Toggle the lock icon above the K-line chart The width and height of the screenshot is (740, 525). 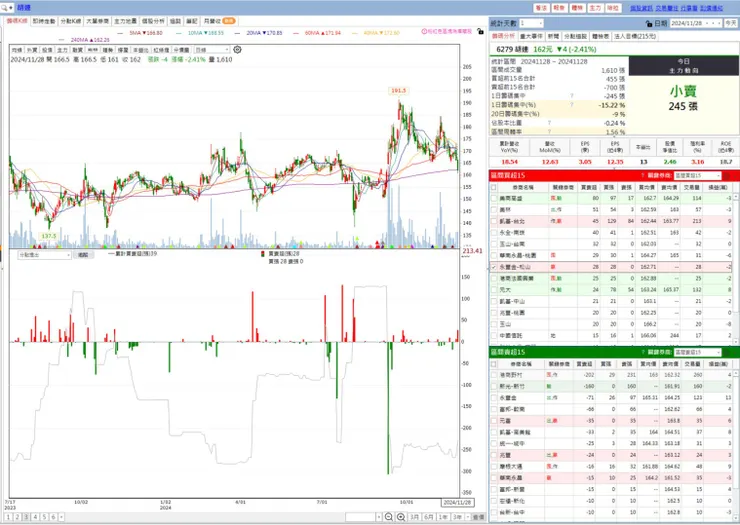480,32
